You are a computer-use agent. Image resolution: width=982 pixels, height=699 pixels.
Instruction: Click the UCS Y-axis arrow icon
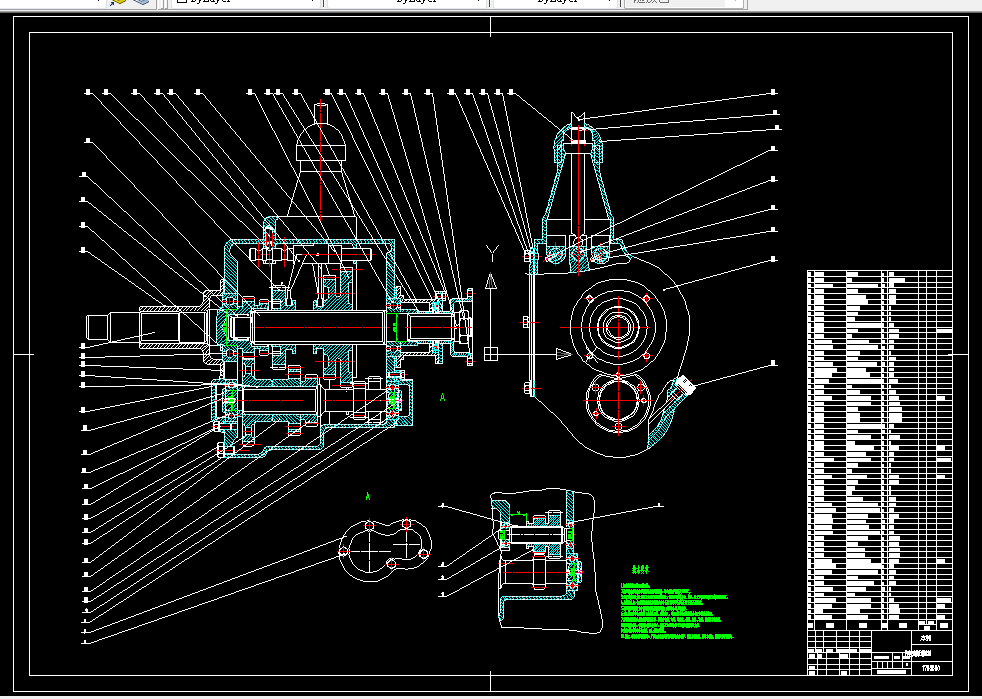click(x=491, y=281)
